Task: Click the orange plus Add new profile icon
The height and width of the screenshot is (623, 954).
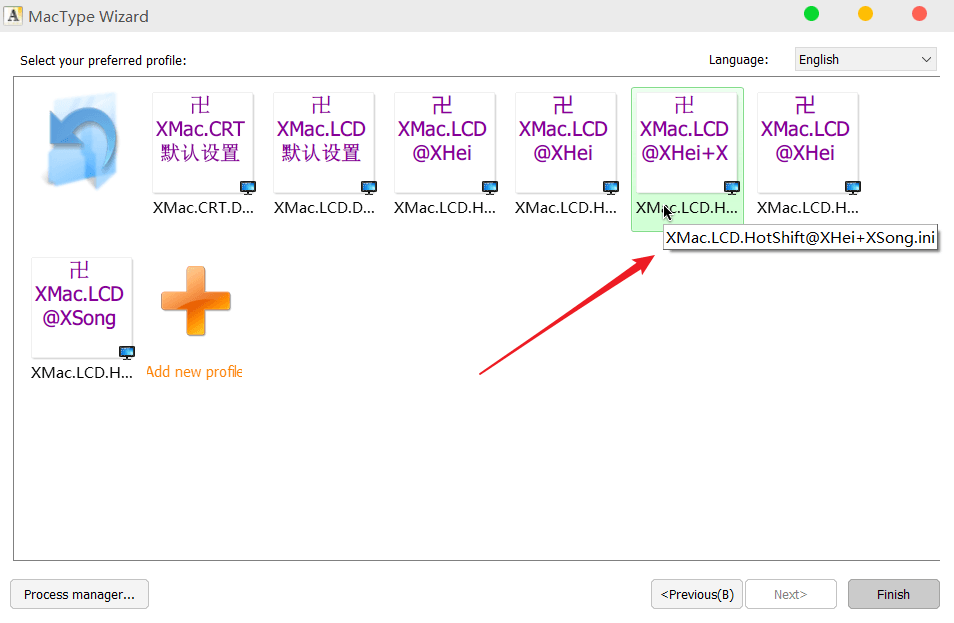Action: tap(195, 301)
